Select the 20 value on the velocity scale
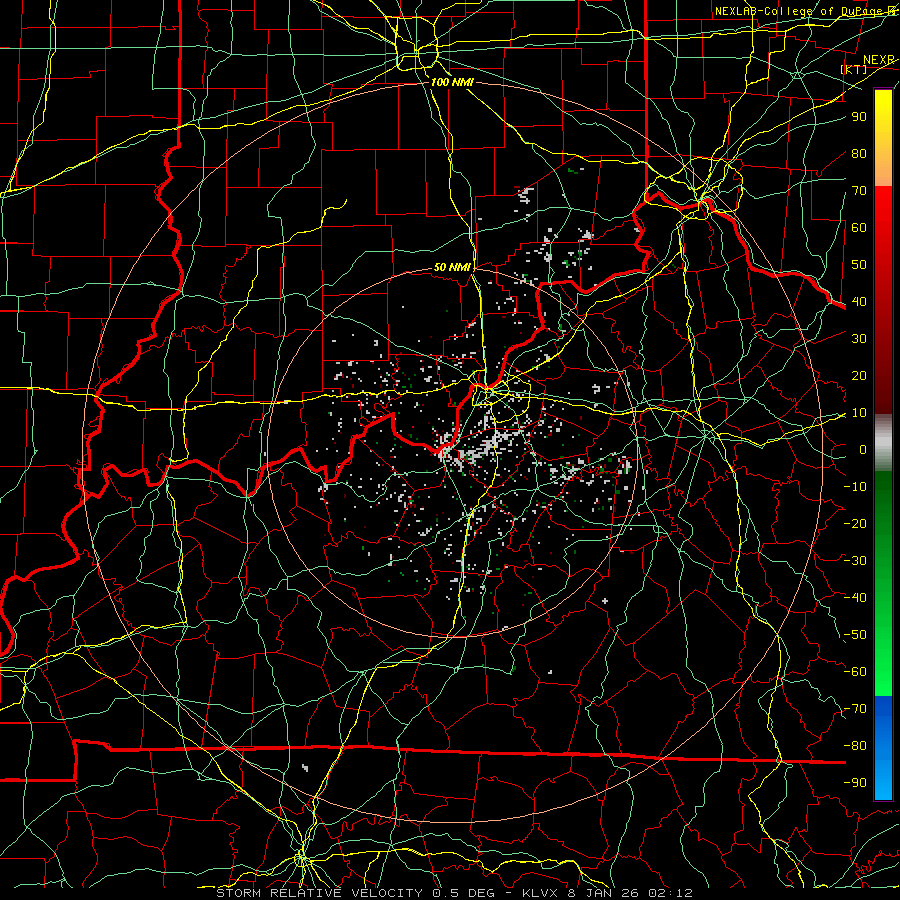900x900 pixels. pyautogui.click(x=859, y=376)
